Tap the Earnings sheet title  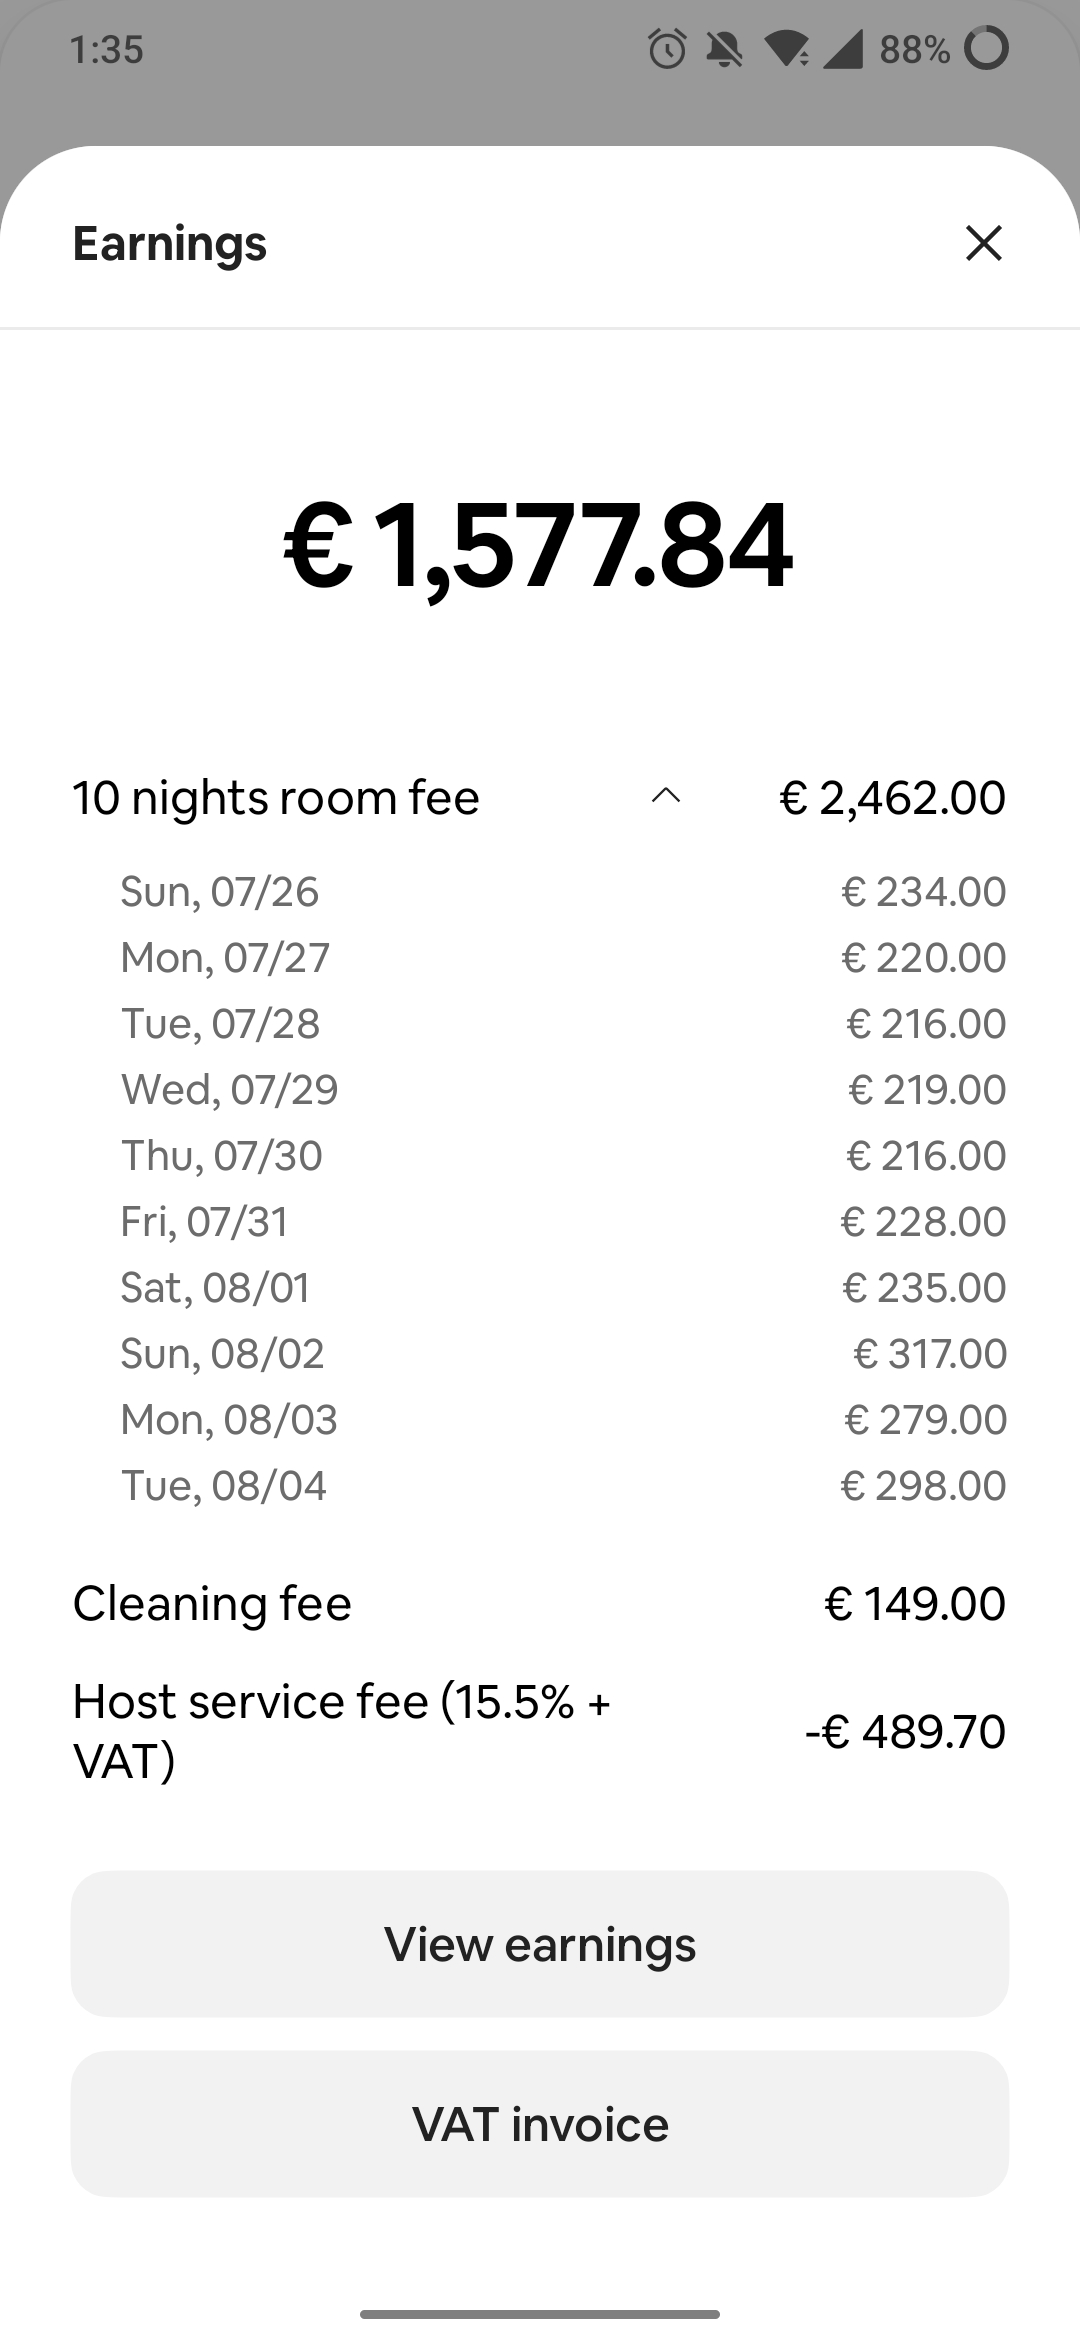(x=170, y=243)
